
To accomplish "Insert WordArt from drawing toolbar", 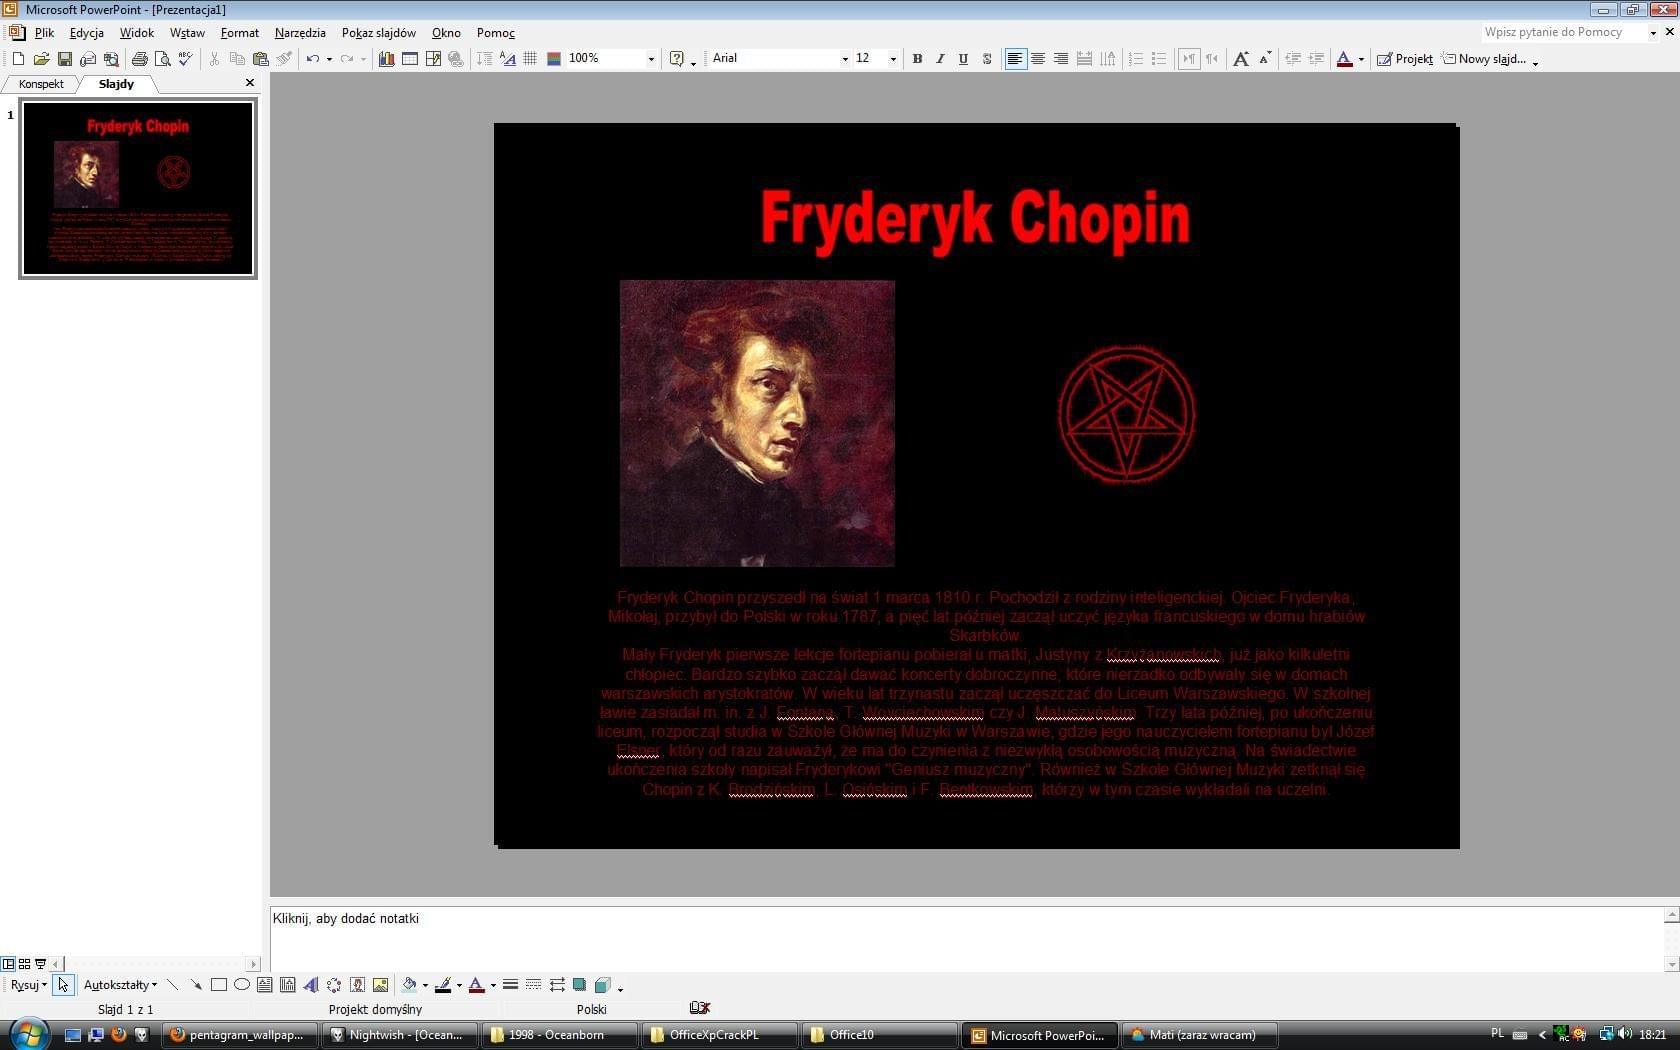I will click(x=311, y=985).
